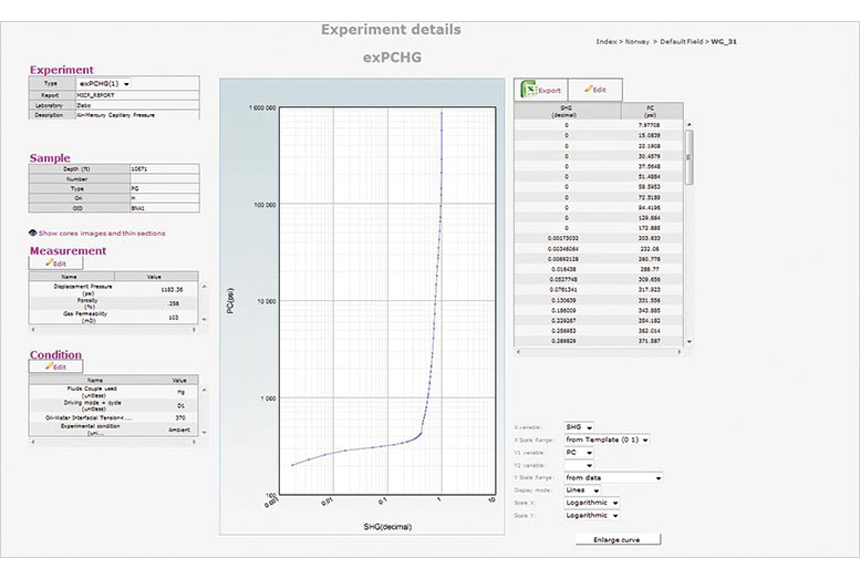This screenshot has width=860, height=580.
Task: Select the PC value 172.885
Action: [649, 228]
